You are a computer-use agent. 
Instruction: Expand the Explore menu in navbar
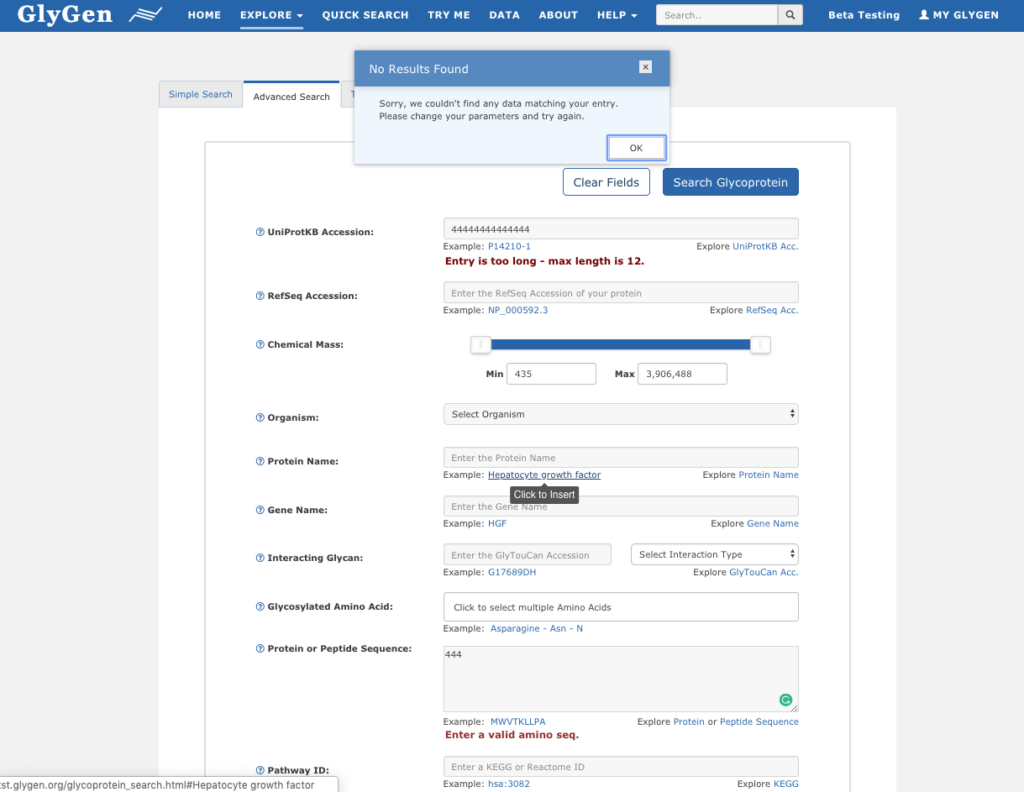click(271, 15)
